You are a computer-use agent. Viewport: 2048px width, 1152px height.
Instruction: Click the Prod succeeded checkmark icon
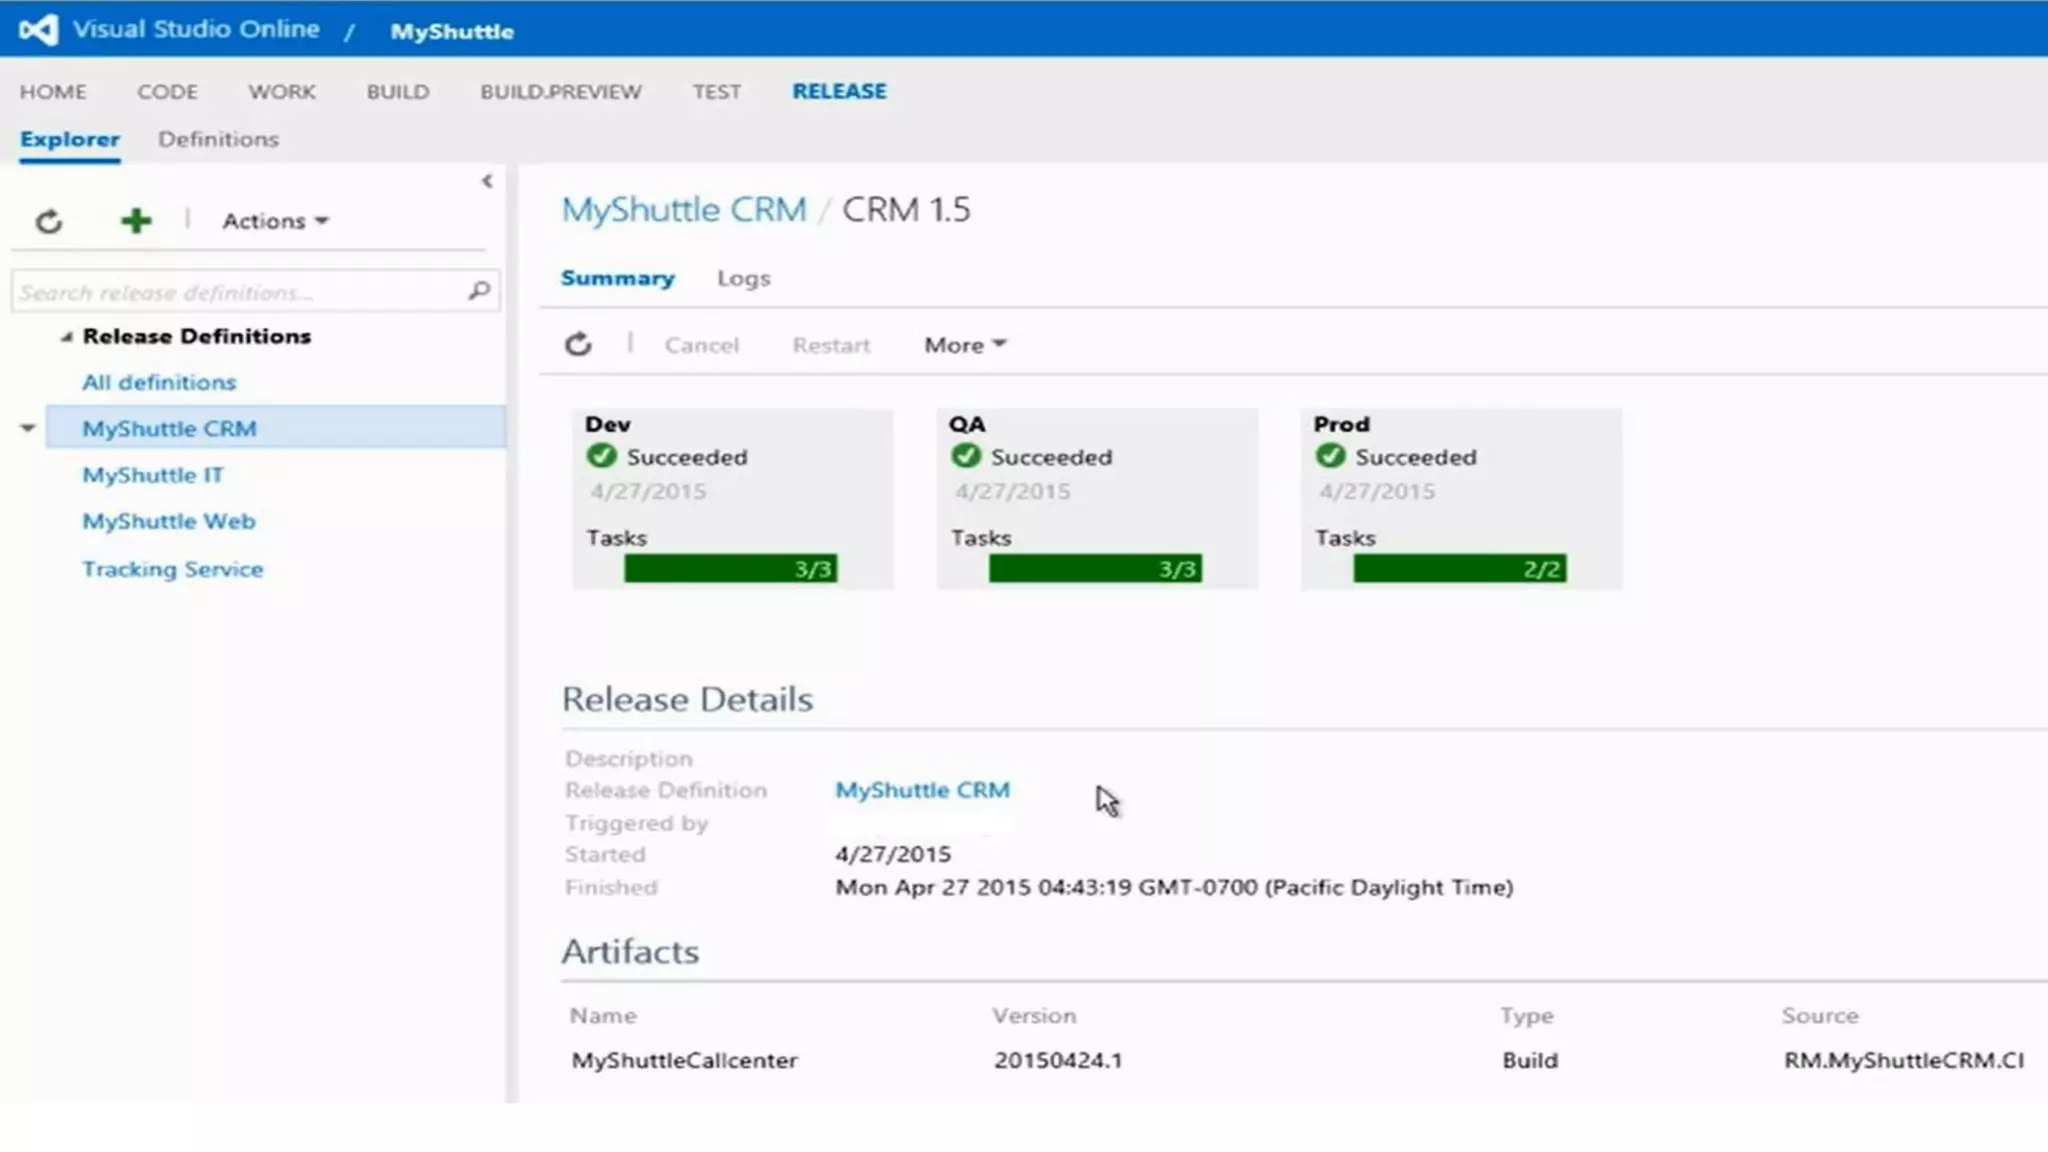pyautogui.click(x=1330, y=457)
